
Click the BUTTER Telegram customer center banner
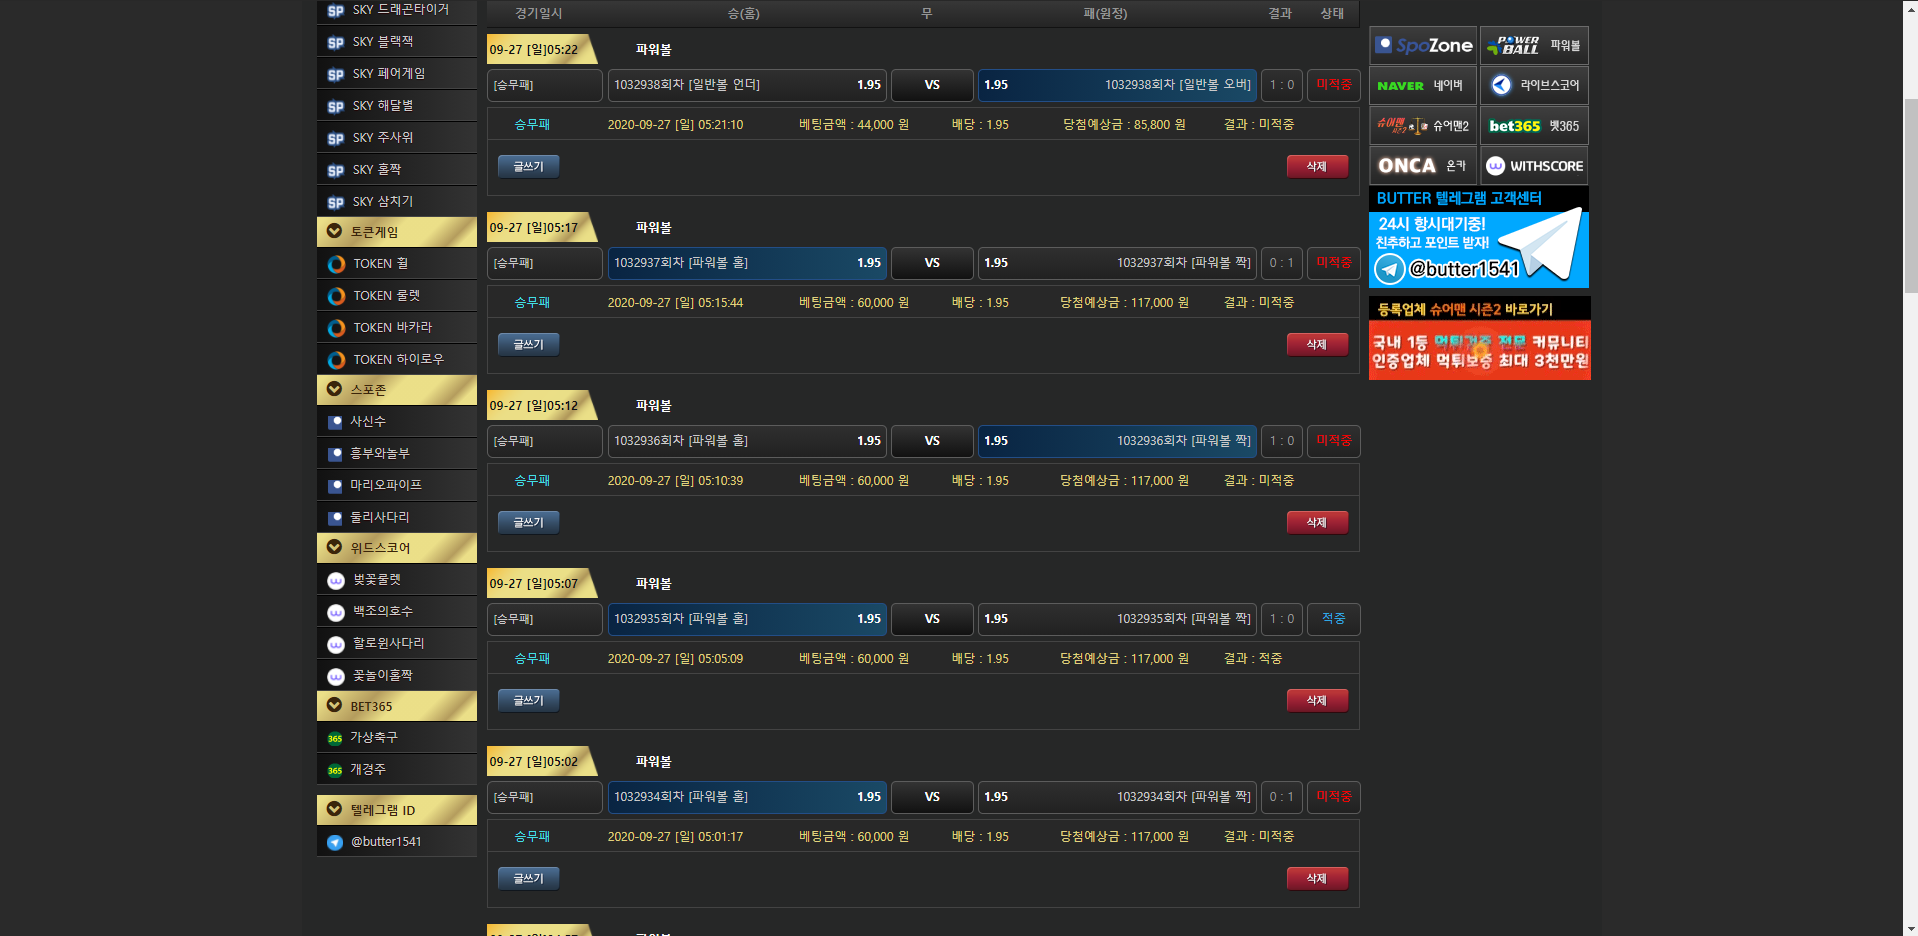[x=1478, y=238]
